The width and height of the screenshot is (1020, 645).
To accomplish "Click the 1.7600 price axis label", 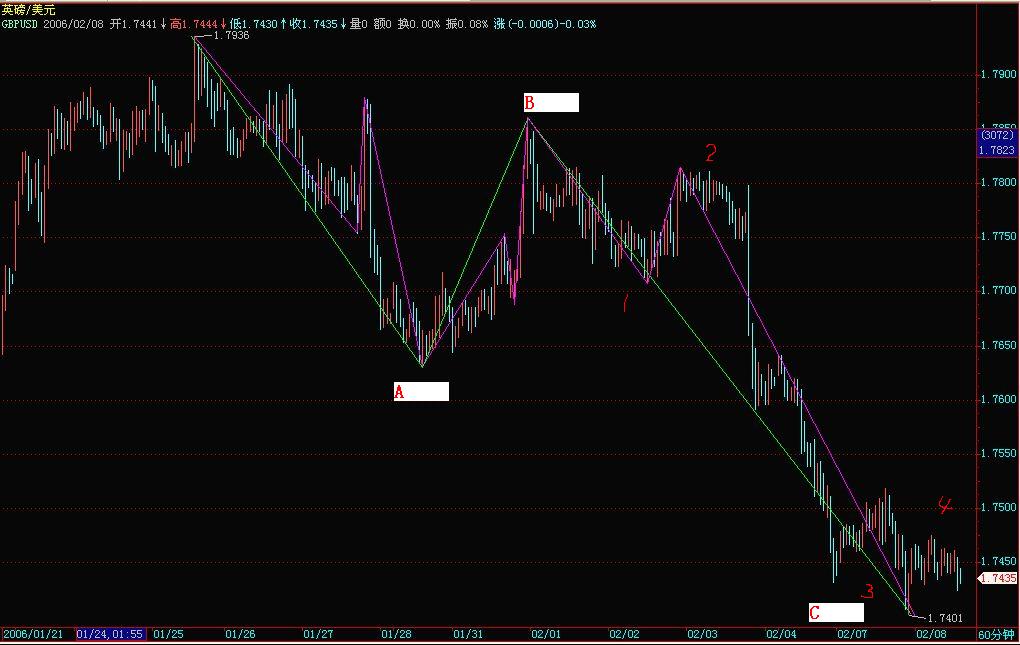I will pos(998,399).
